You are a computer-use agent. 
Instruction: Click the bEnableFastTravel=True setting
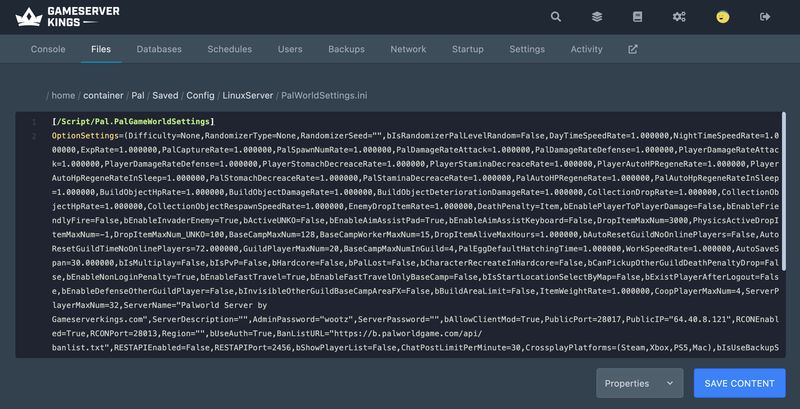pyautogui.click(x=253, y=277)
